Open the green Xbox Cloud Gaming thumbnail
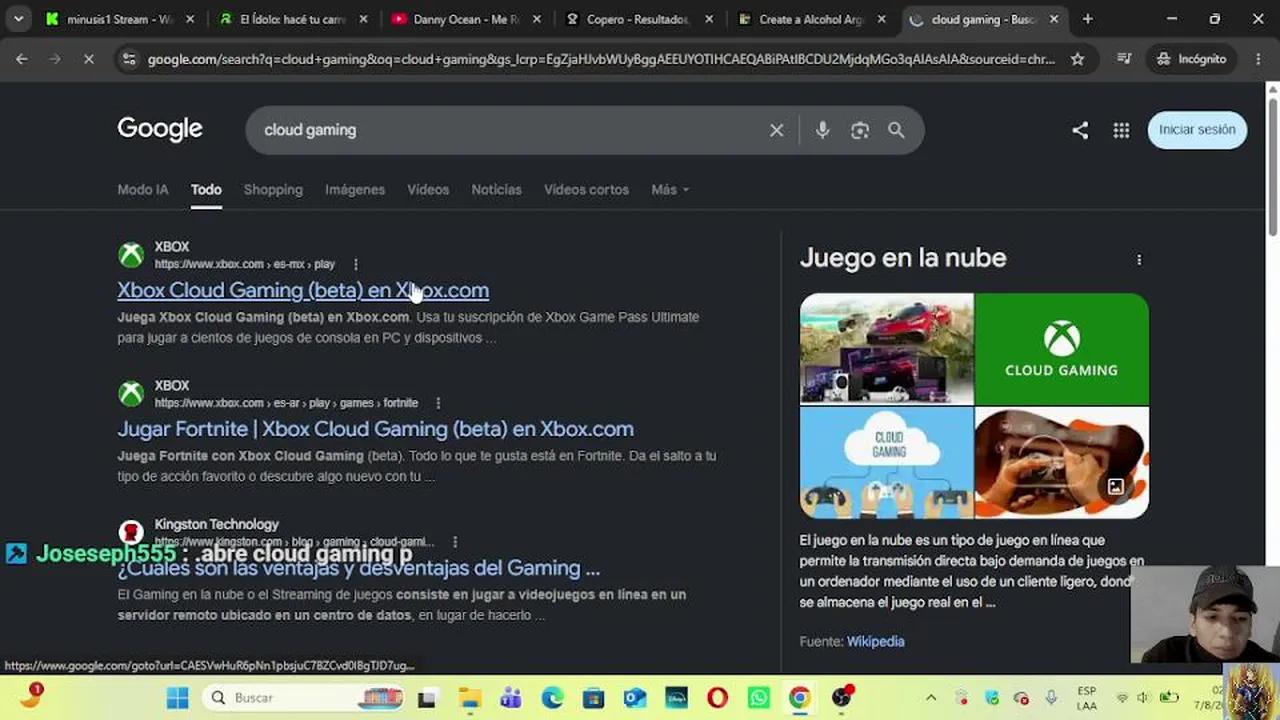This screenshot has height=720, width=1280. (1062, 348)
